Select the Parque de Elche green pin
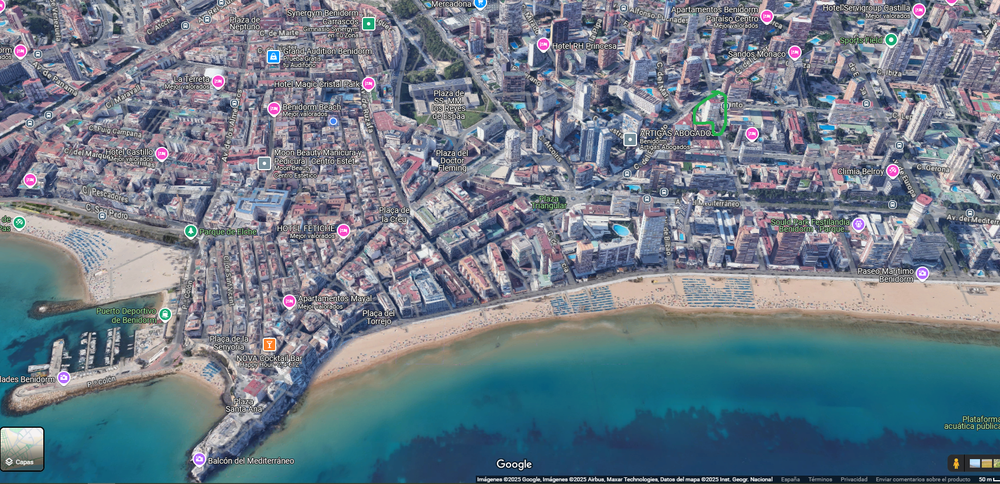The width and height of the screenshot is (1000, 484). [190, 232]
